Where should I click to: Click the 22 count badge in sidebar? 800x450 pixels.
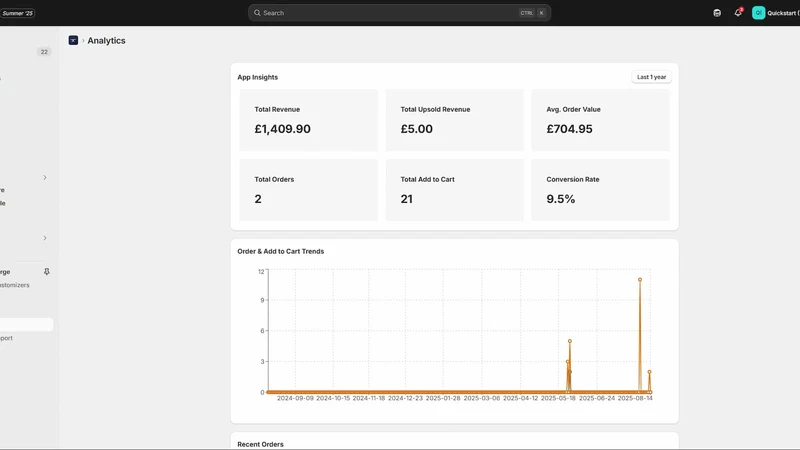click(x=44, y=52)
